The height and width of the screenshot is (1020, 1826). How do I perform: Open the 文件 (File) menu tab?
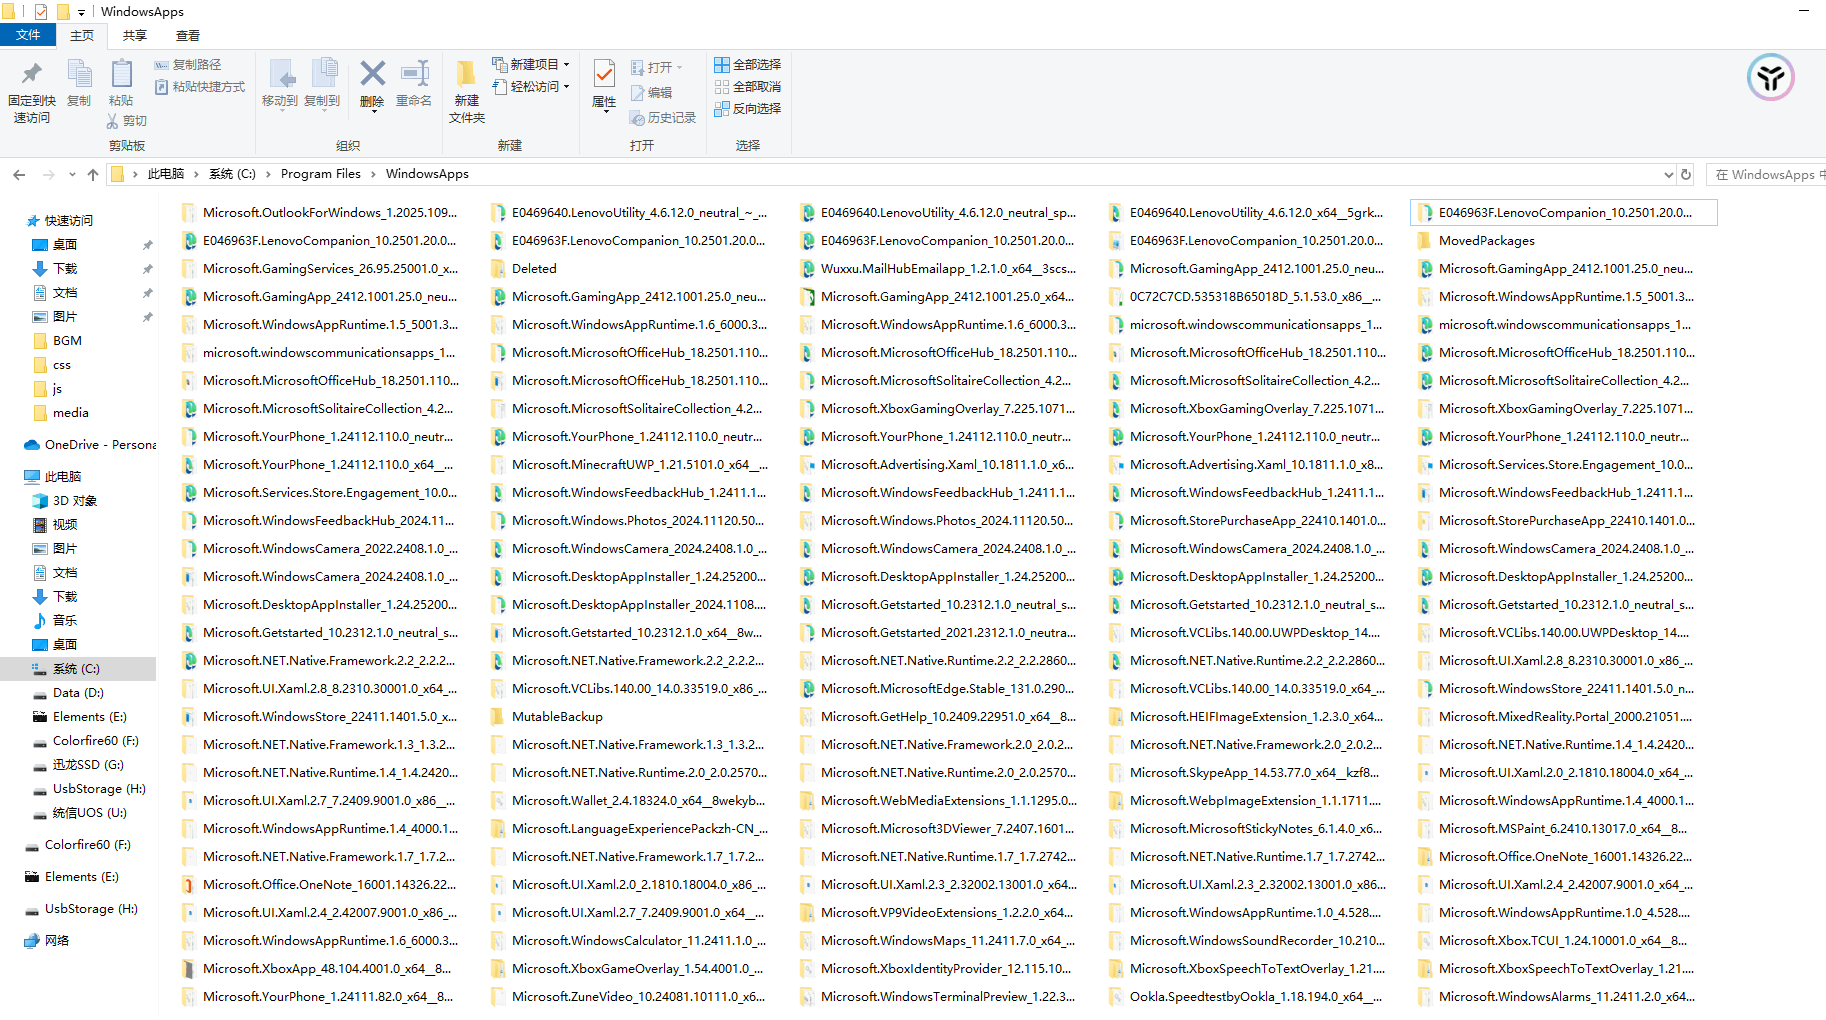(x=28, y=36)
